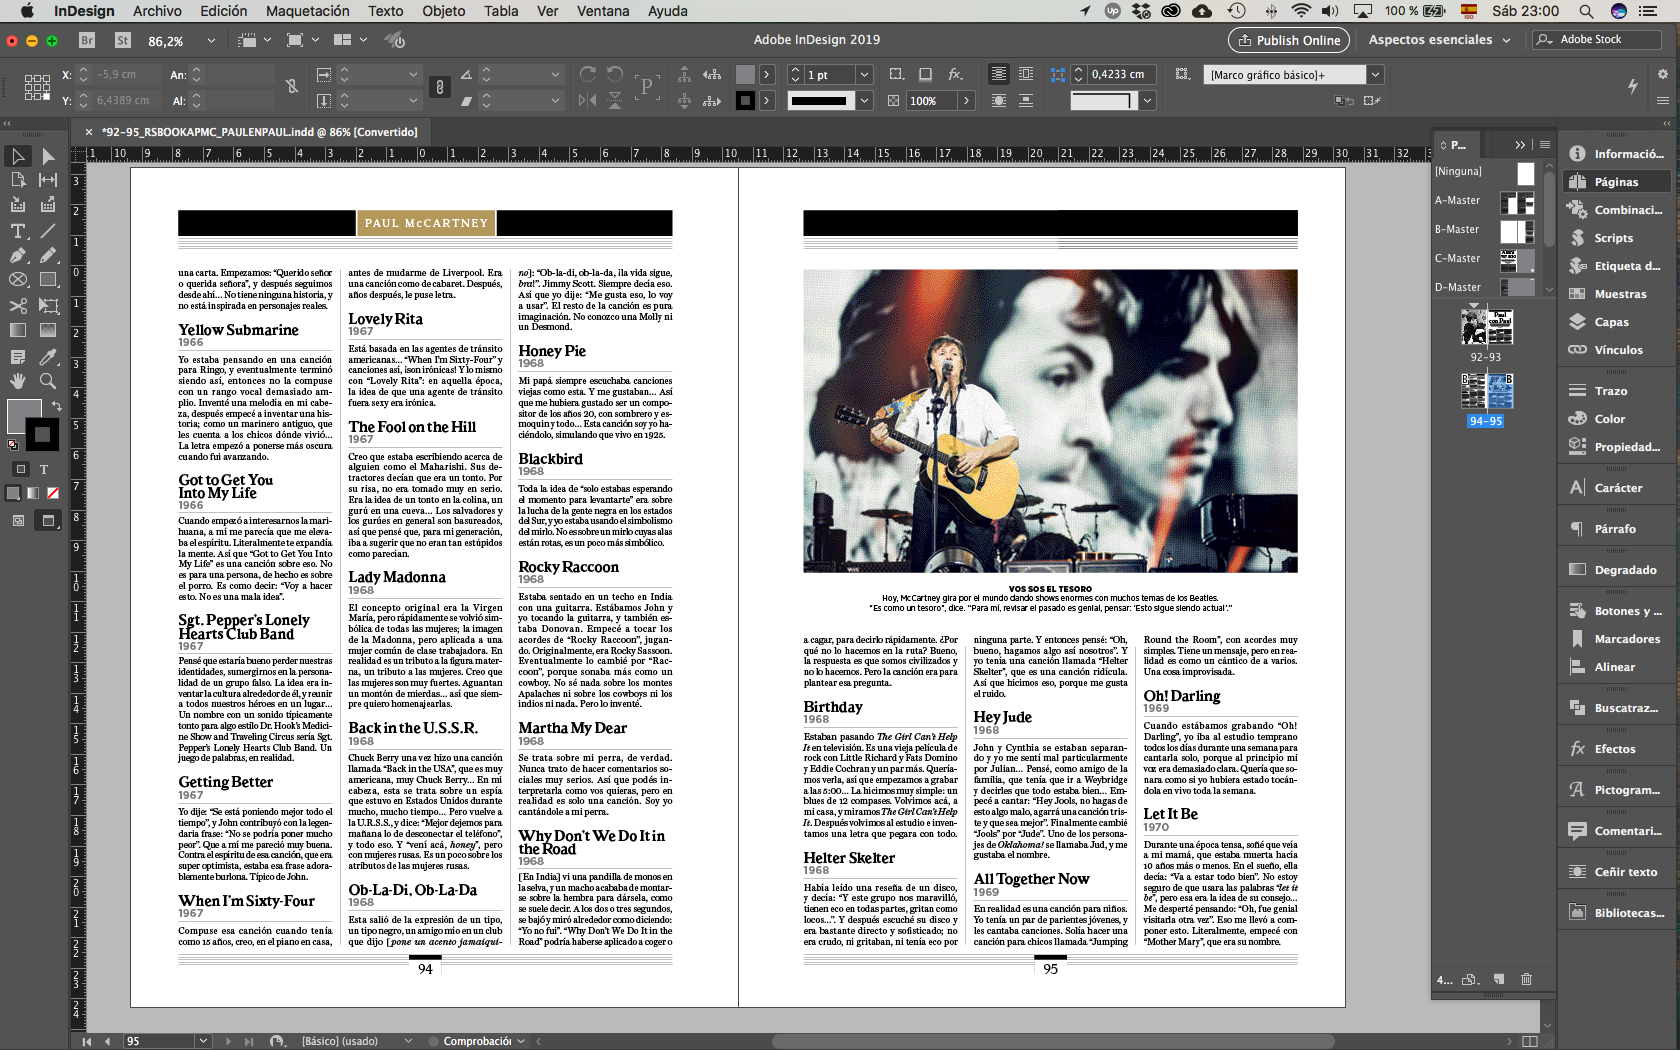Select the Gradient Swatch tool
Viewport: 1680px width, 1050px height.
[x=17, y=330]
